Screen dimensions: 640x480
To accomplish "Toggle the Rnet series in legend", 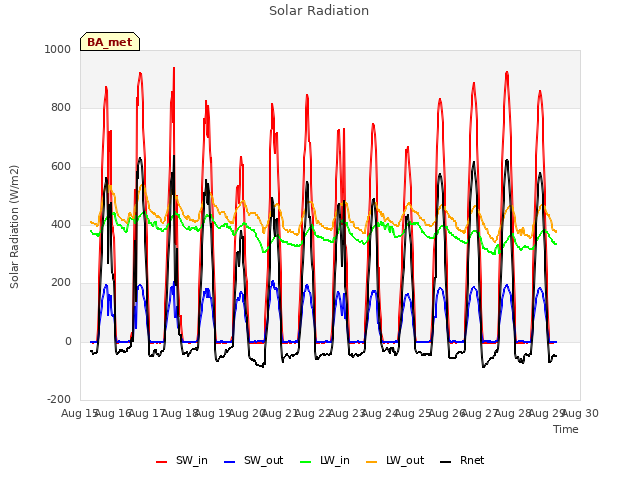I will coord(462,460).
